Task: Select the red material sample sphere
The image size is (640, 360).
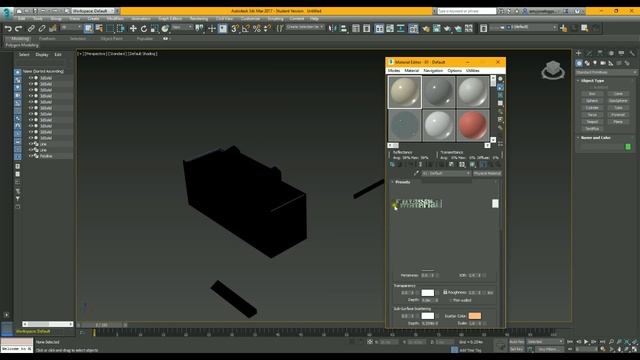Action: tap(473, 126)
